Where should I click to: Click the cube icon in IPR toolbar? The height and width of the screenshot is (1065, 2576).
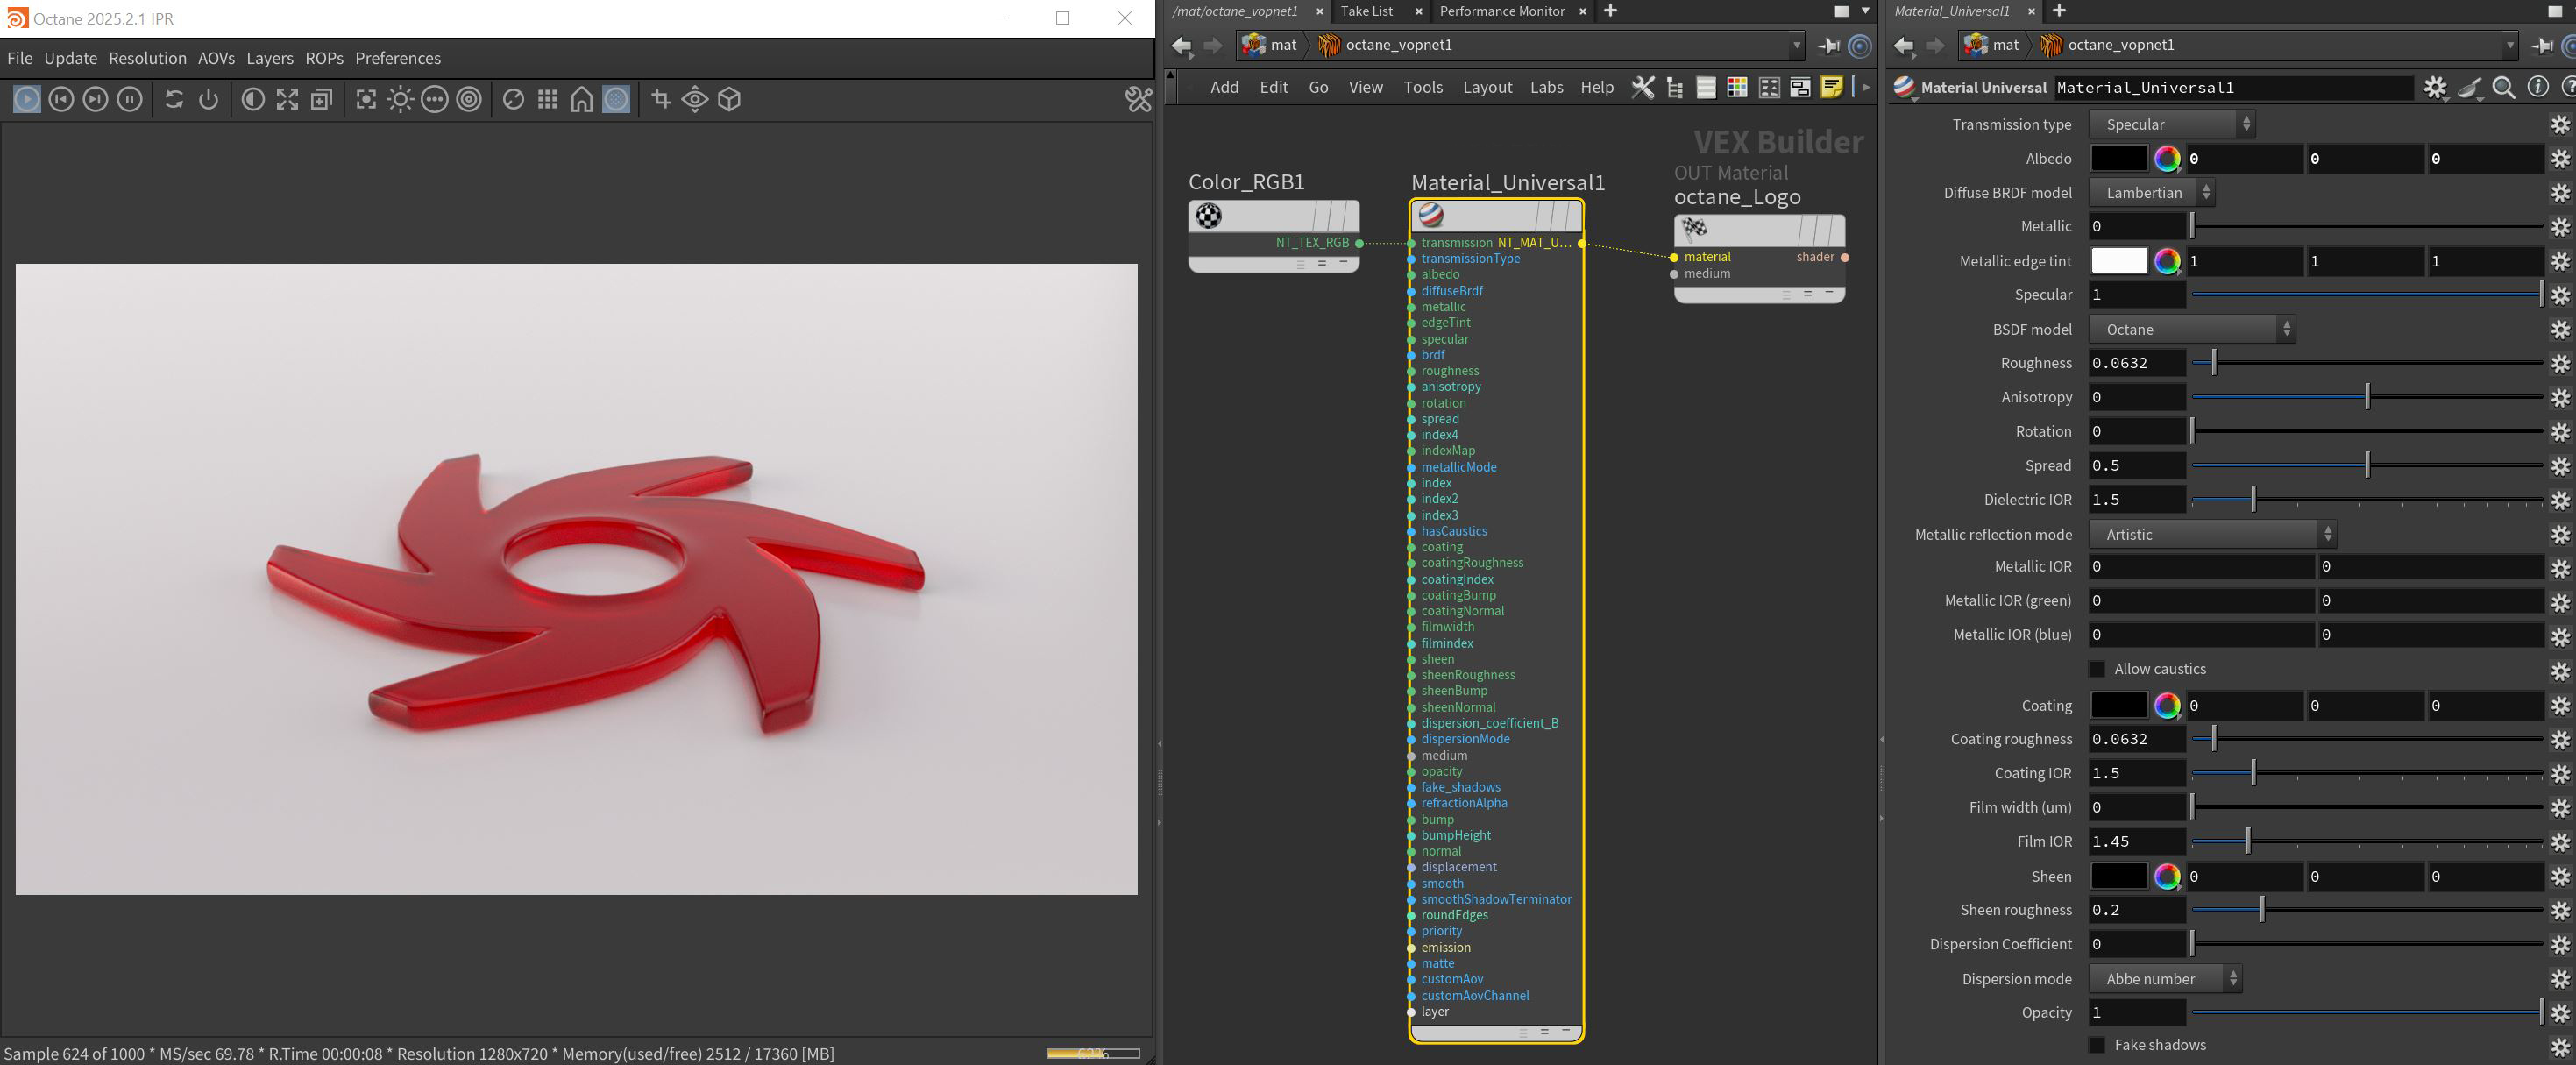(x=730, y=99)
